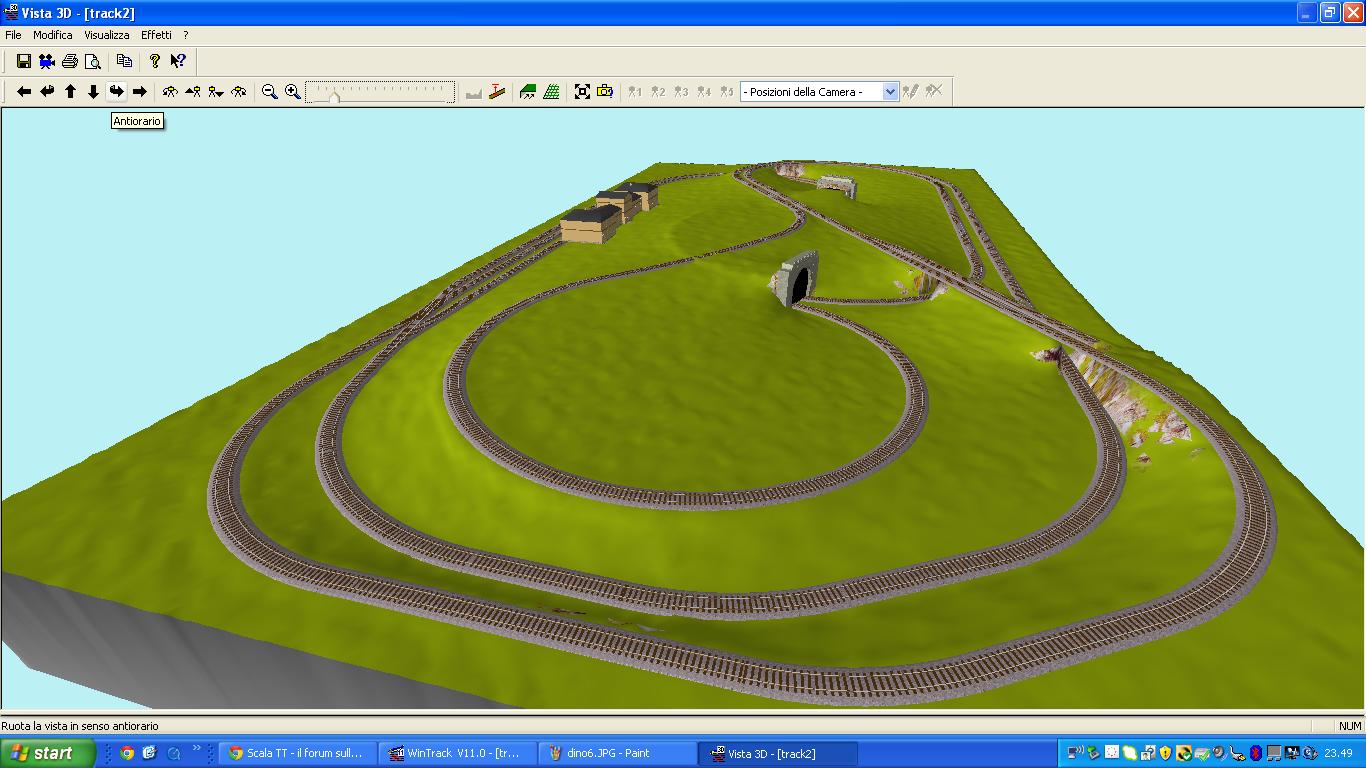Viewport: 1366px width, 768px height.
Task: Move view down with down arrow
Action: click(x=93, y=92)
